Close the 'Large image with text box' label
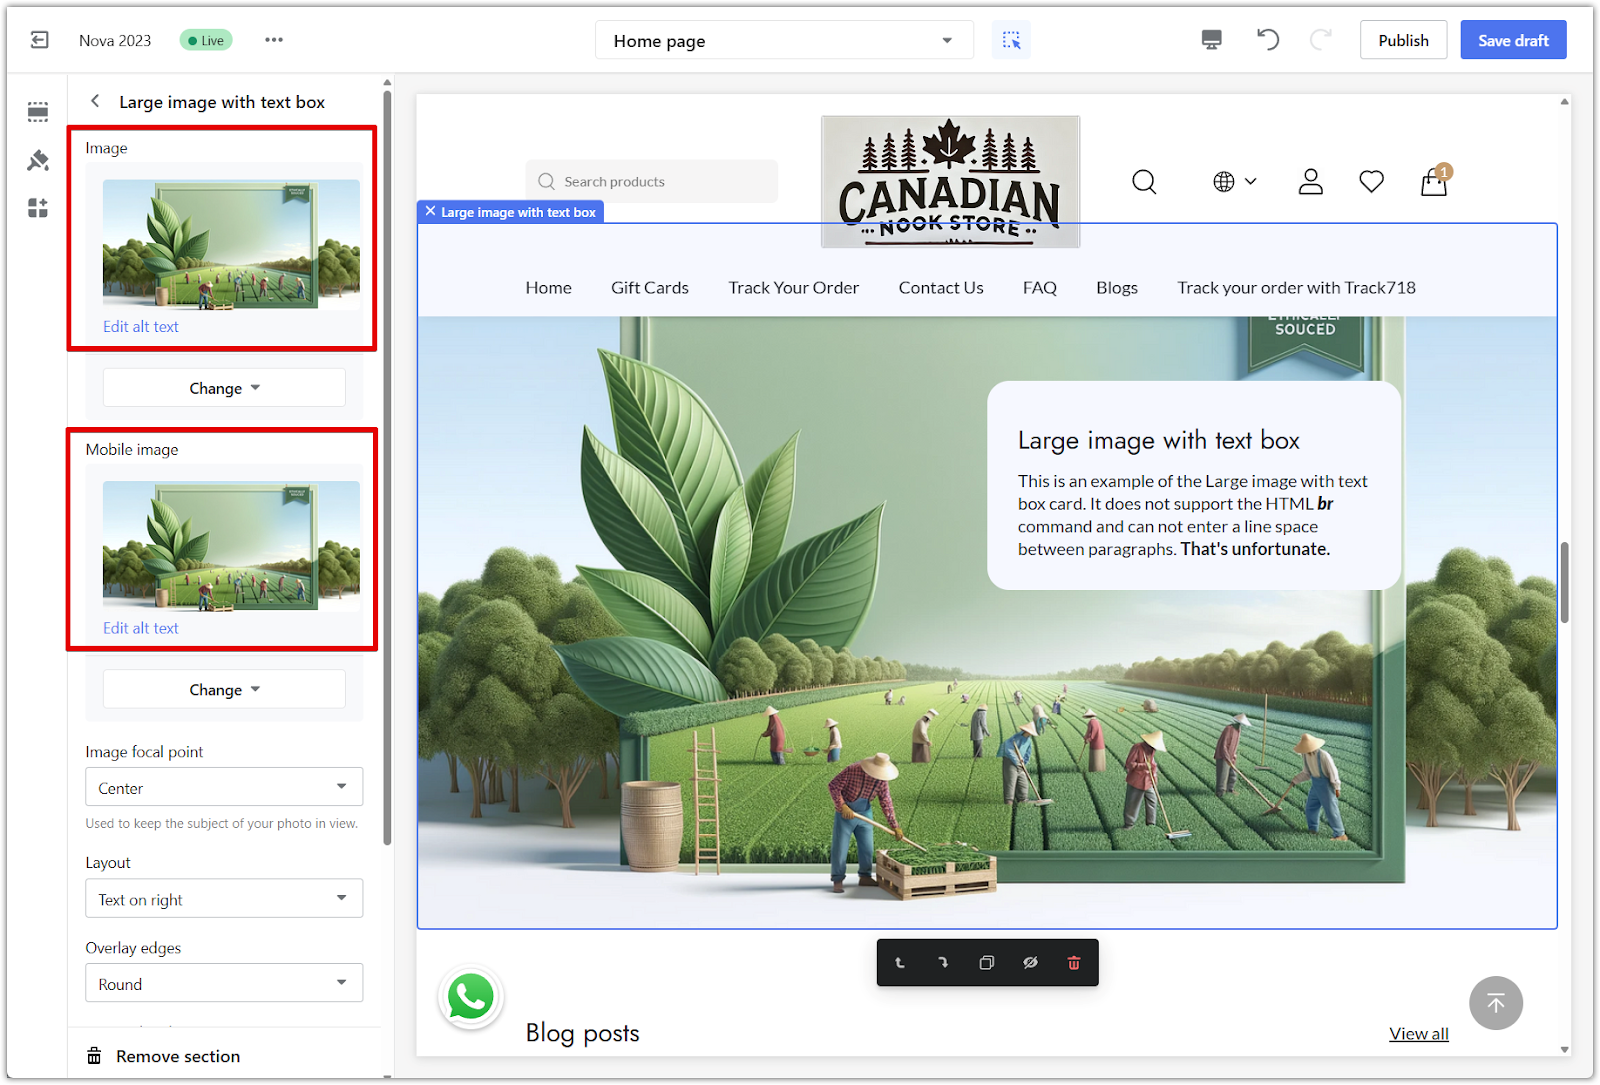The image size is (1600, 1085). tap(430, 212)
